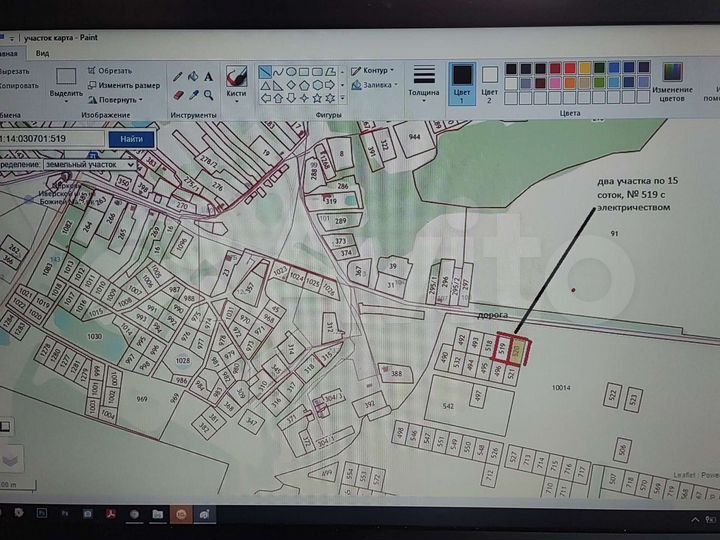The image size is (720, 540).
Task: Pick the Down arrow shape
Action: click(291, 98)
